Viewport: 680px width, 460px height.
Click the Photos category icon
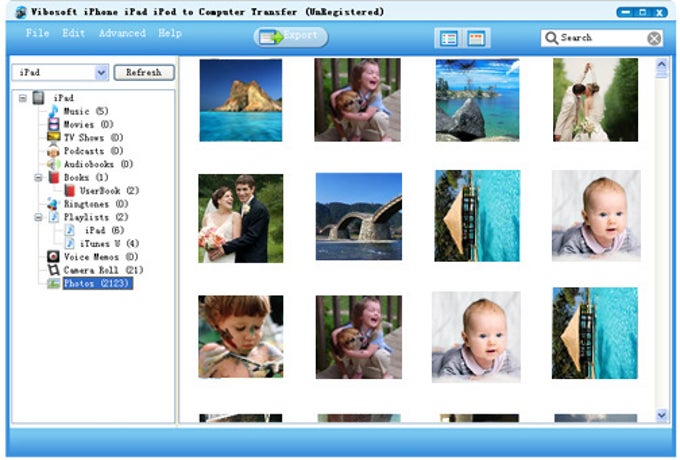click(x=53, y=283)
